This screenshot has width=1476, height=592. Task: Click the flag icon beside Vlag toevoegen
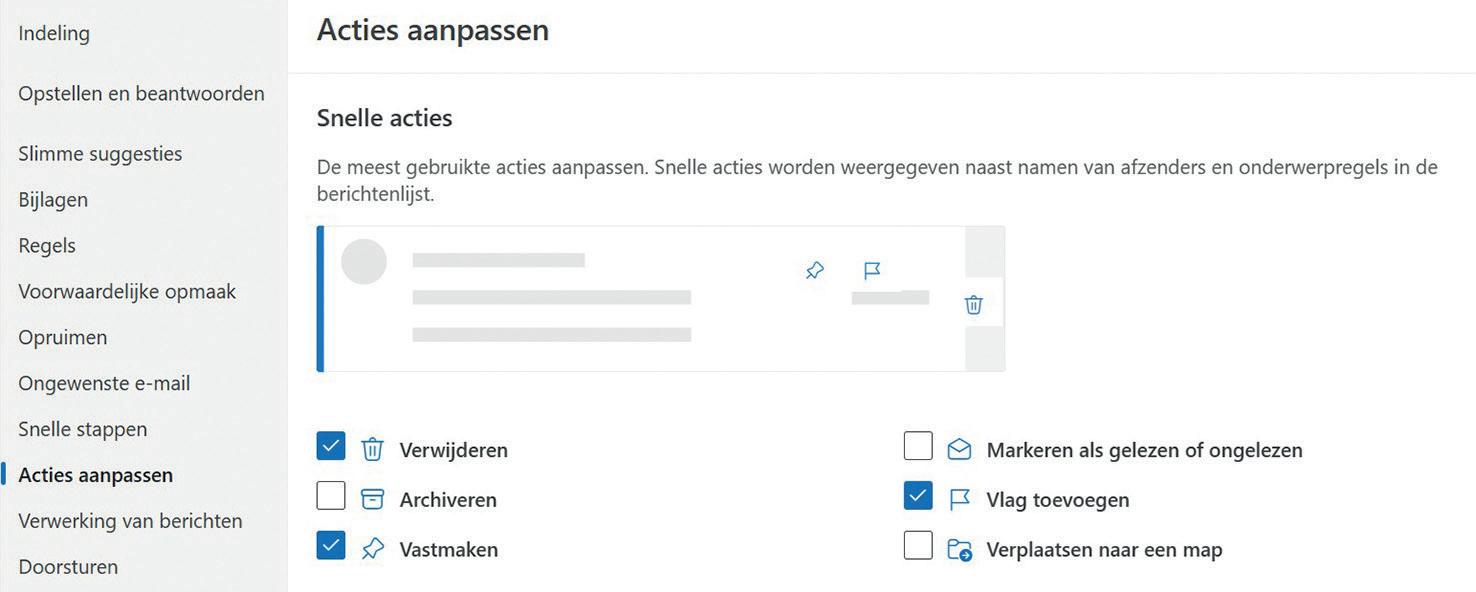click(x=959, y=499)
